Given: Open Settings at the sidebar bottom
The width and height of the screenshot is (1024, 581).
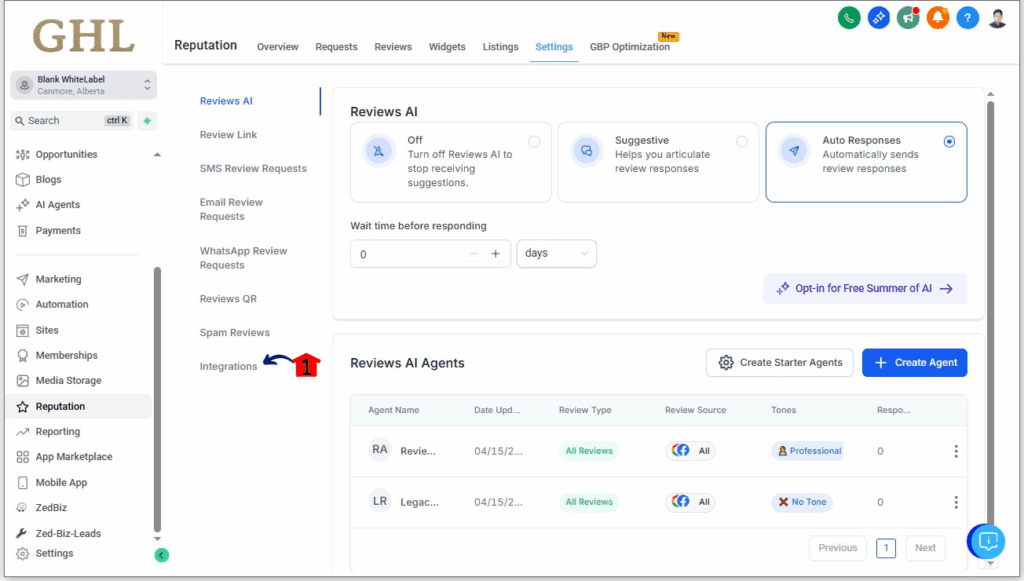Looking at the screenshot, I should tap(54, 553).
